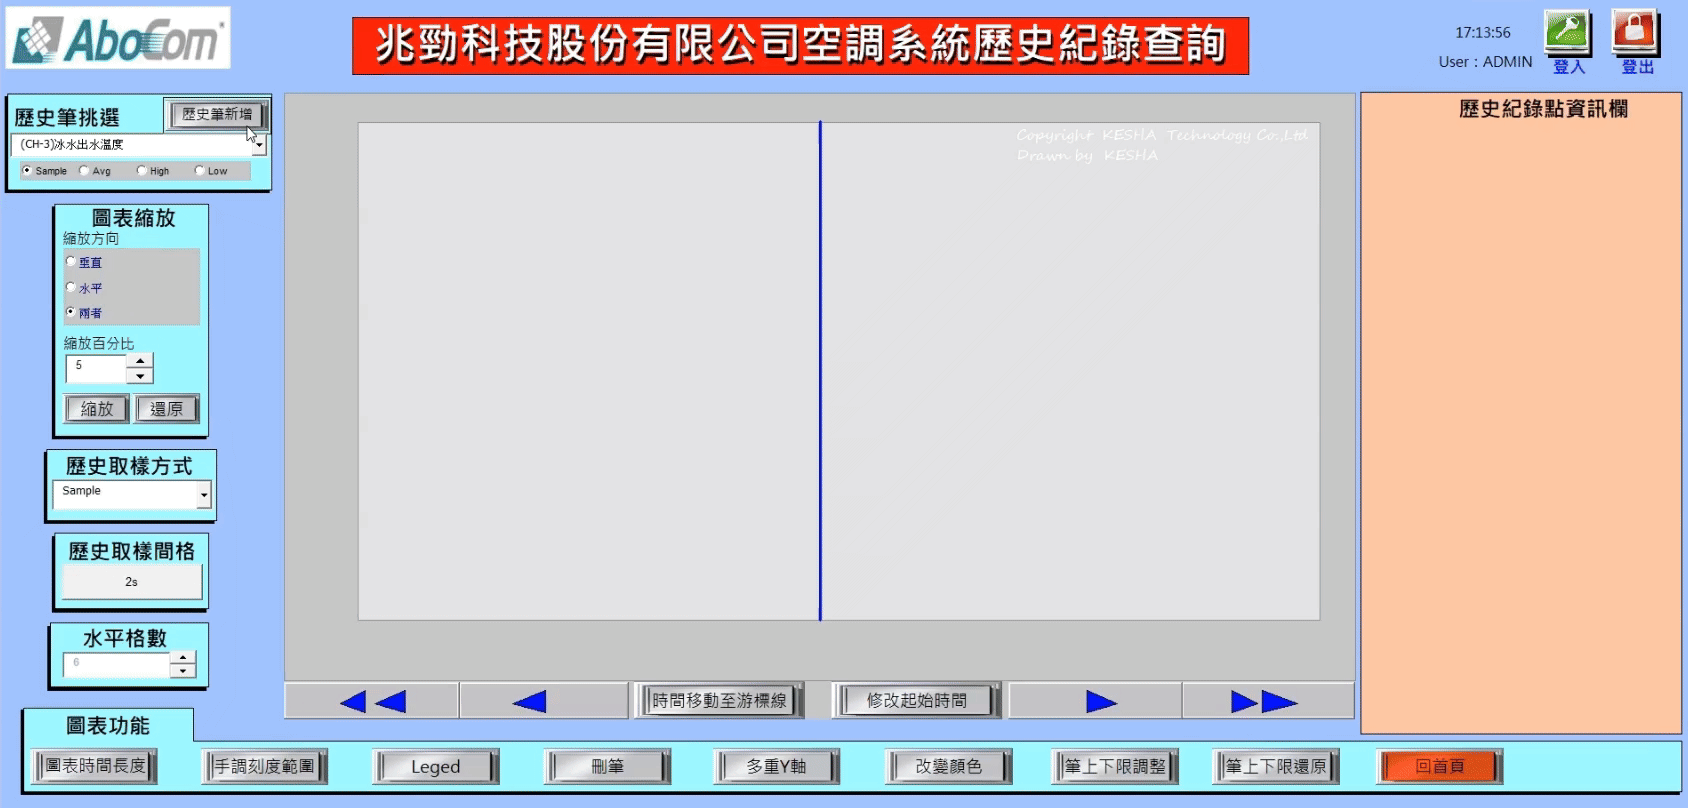Image resolution: width=1688 pixels, height=808 pixels.
Task: Click the double-right fast forward arrows
Action: coord(1264,701)
